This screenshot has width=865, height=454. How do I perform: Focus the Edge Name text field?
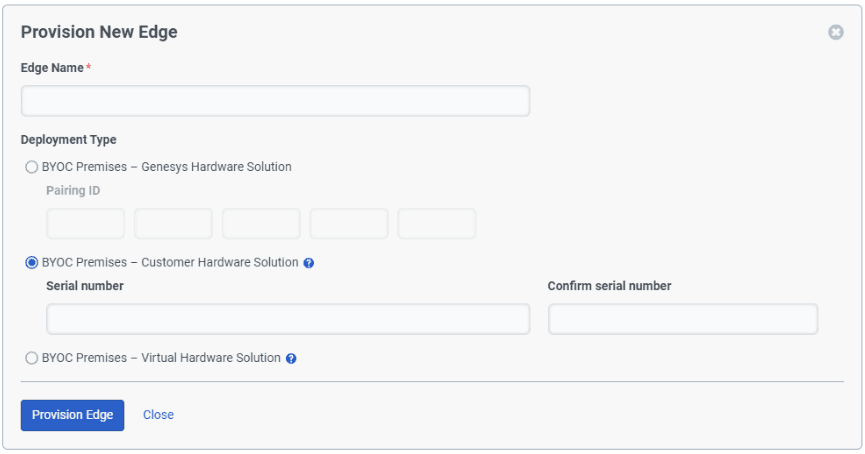click(x=275, y=101)
